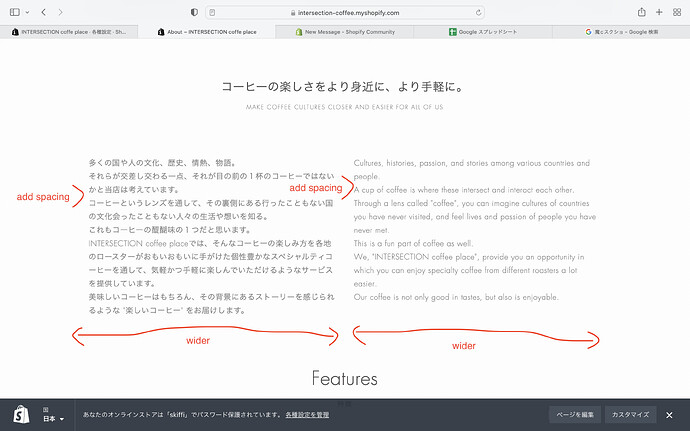The image size is (690, 431).
Task: Go forward to the next page
Action: 60,12
